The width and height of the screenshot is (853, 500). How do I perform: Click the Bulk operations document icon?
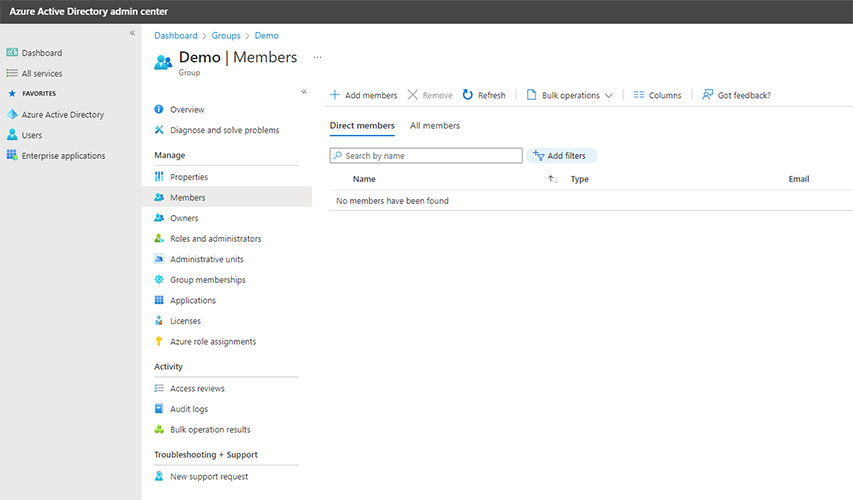[531, 95]
